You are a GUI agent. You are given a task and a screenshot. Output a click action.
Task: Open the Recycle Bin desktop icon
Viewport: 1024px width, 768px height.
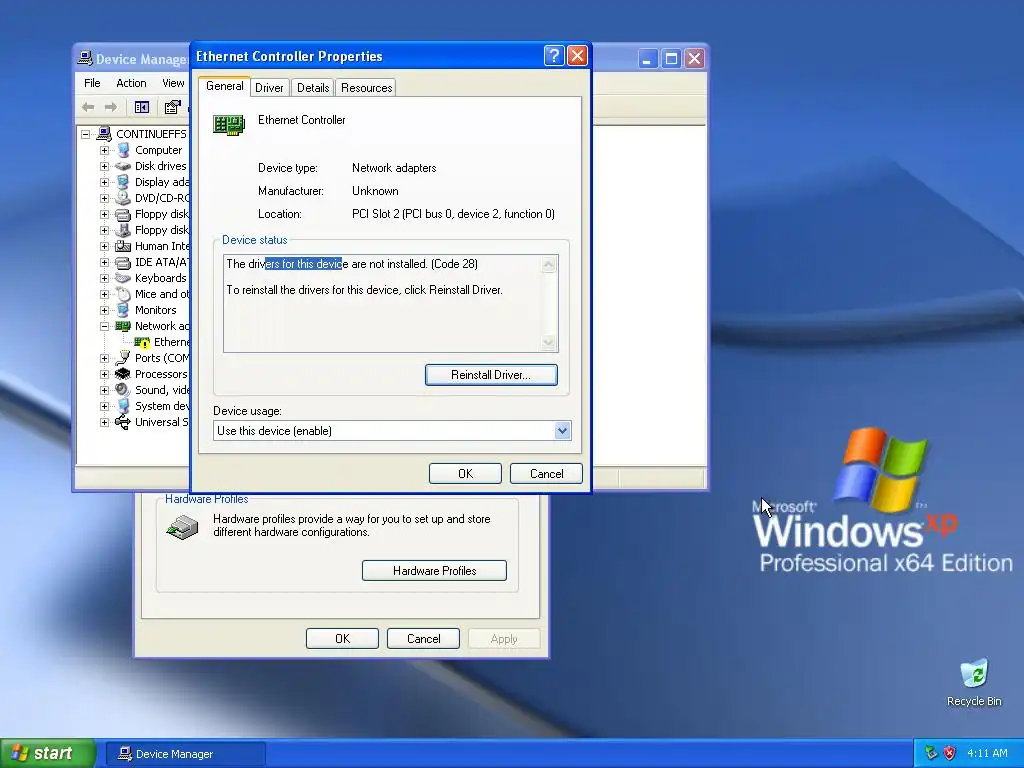click(x=974, y=674)
